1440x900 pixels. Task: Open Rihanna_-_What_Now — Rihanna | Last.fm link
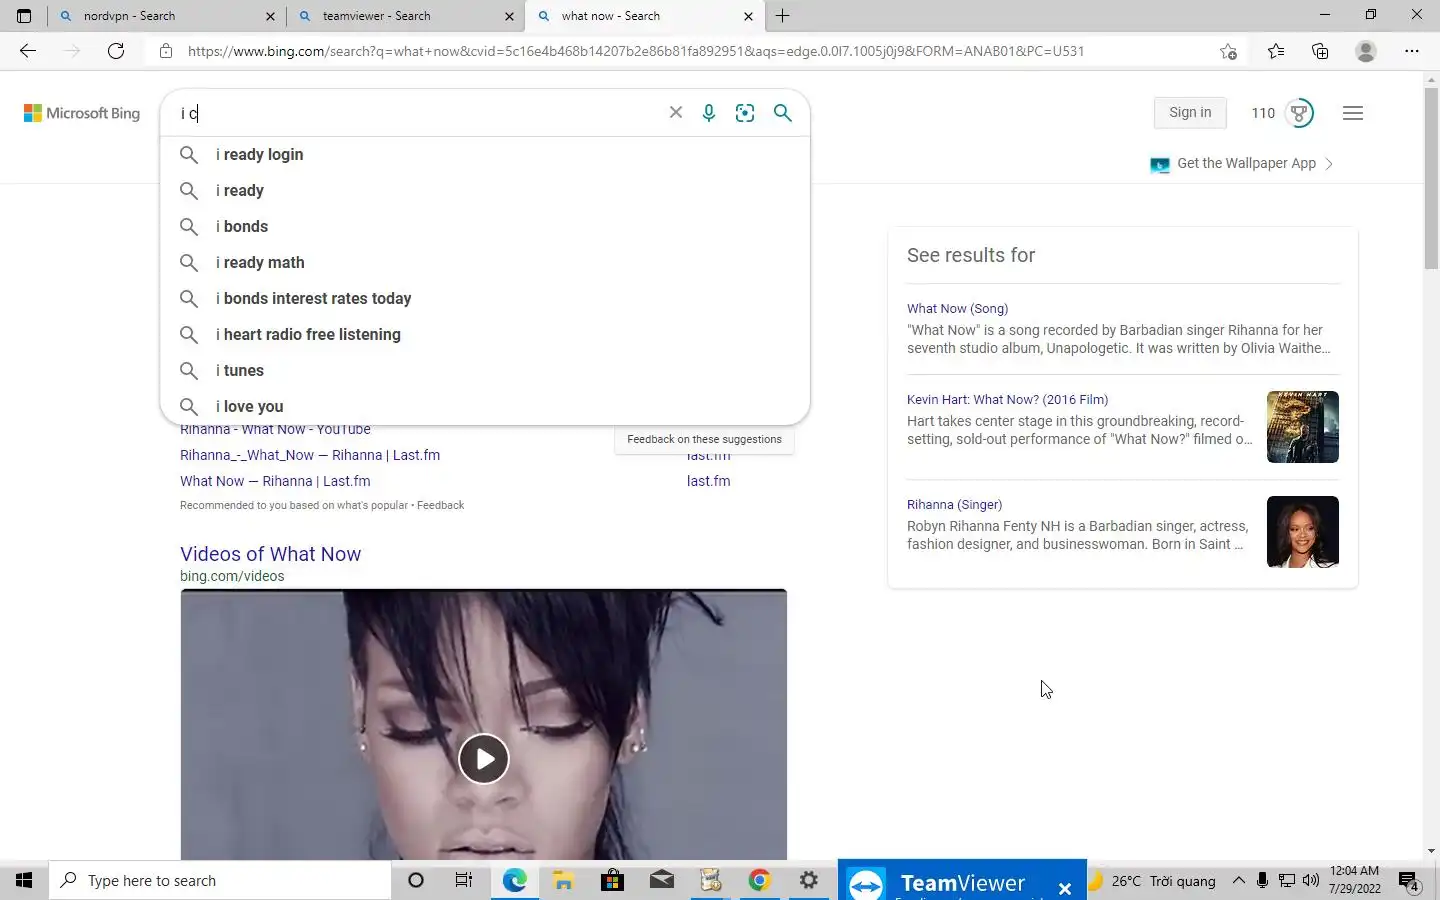point(310,455)
